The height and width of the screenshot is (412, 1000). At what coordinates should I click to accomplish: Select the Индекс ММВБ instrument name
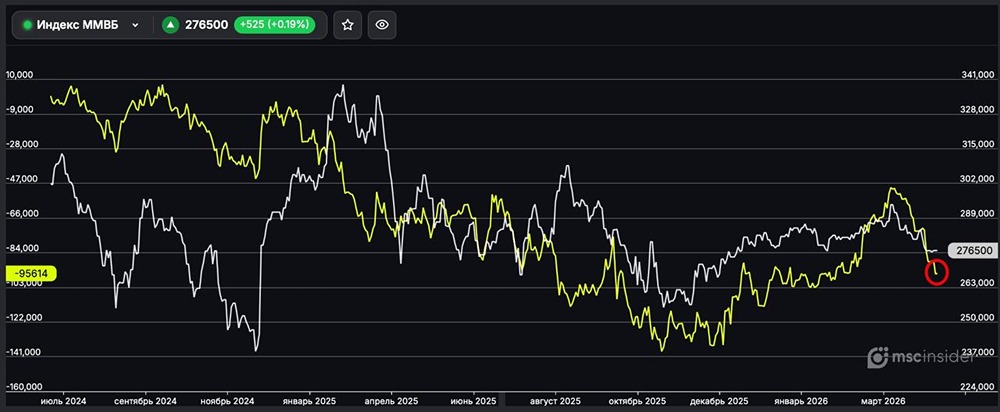[x=77, y=25]
